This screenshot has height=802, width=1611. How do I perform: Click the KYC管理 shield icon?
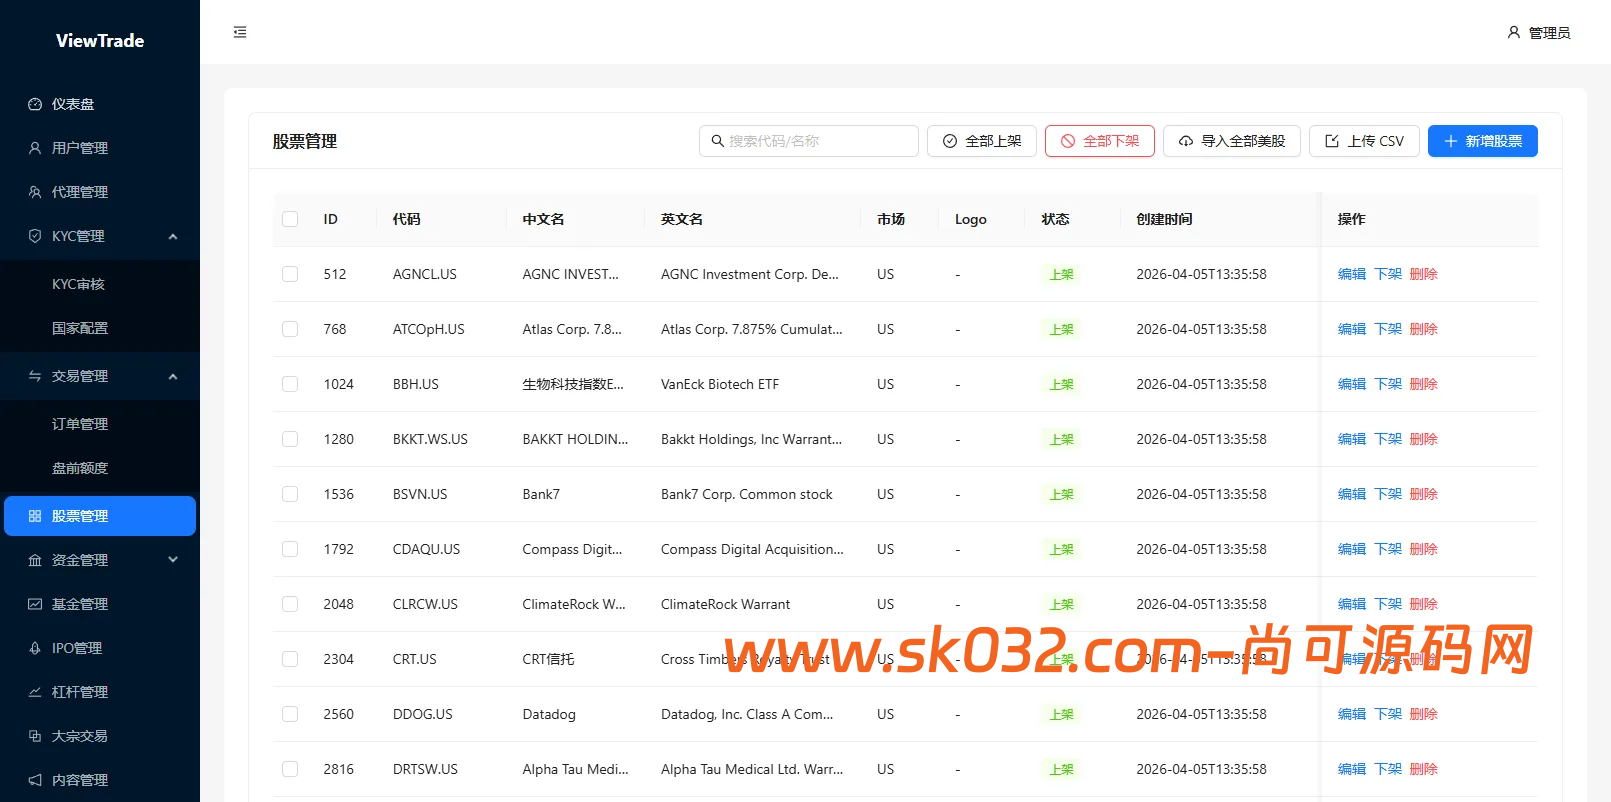[x=35, y=236]
